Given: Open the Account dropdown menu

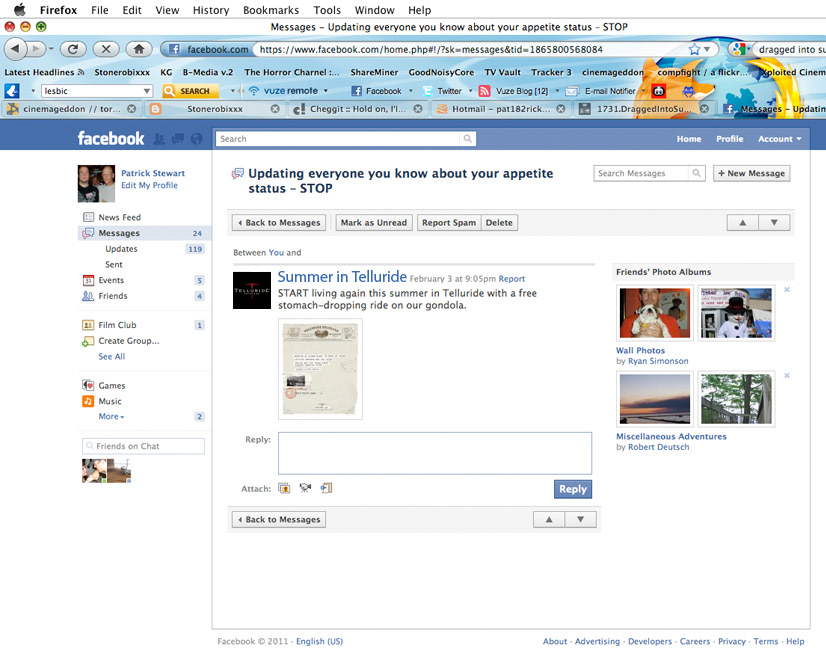Looking at the screenshot, I should (x=779, y=139).
